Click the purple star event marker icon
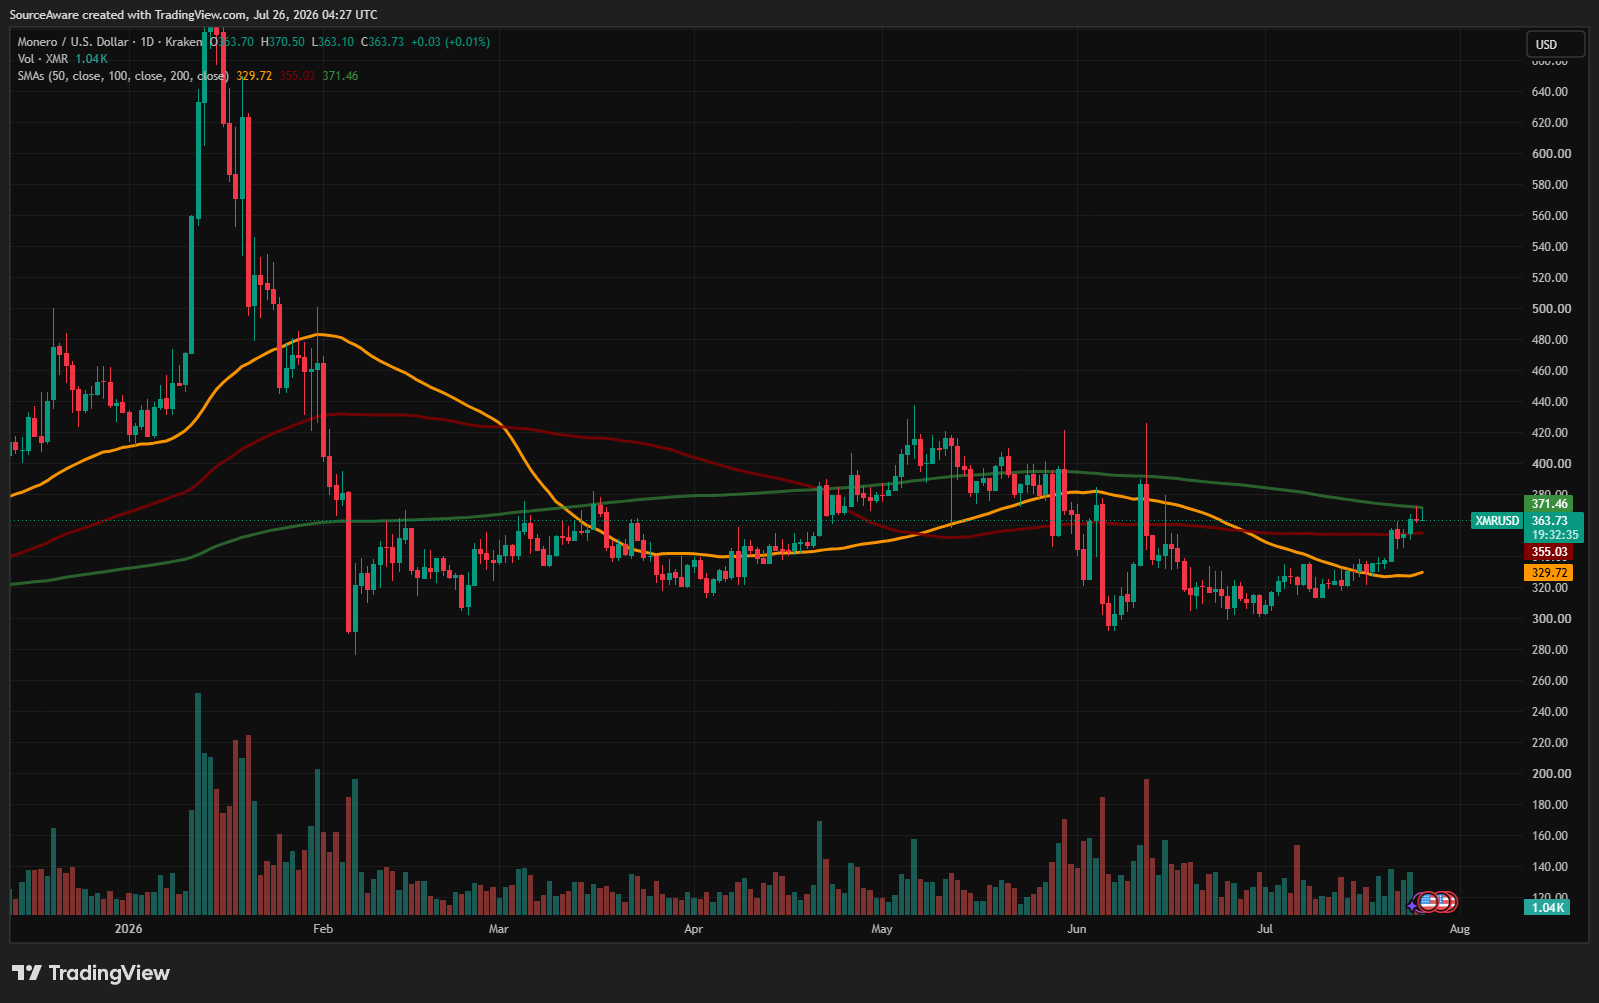Image resolution: width=1599 pixels, height=1003 pixels. [1413, 904]
